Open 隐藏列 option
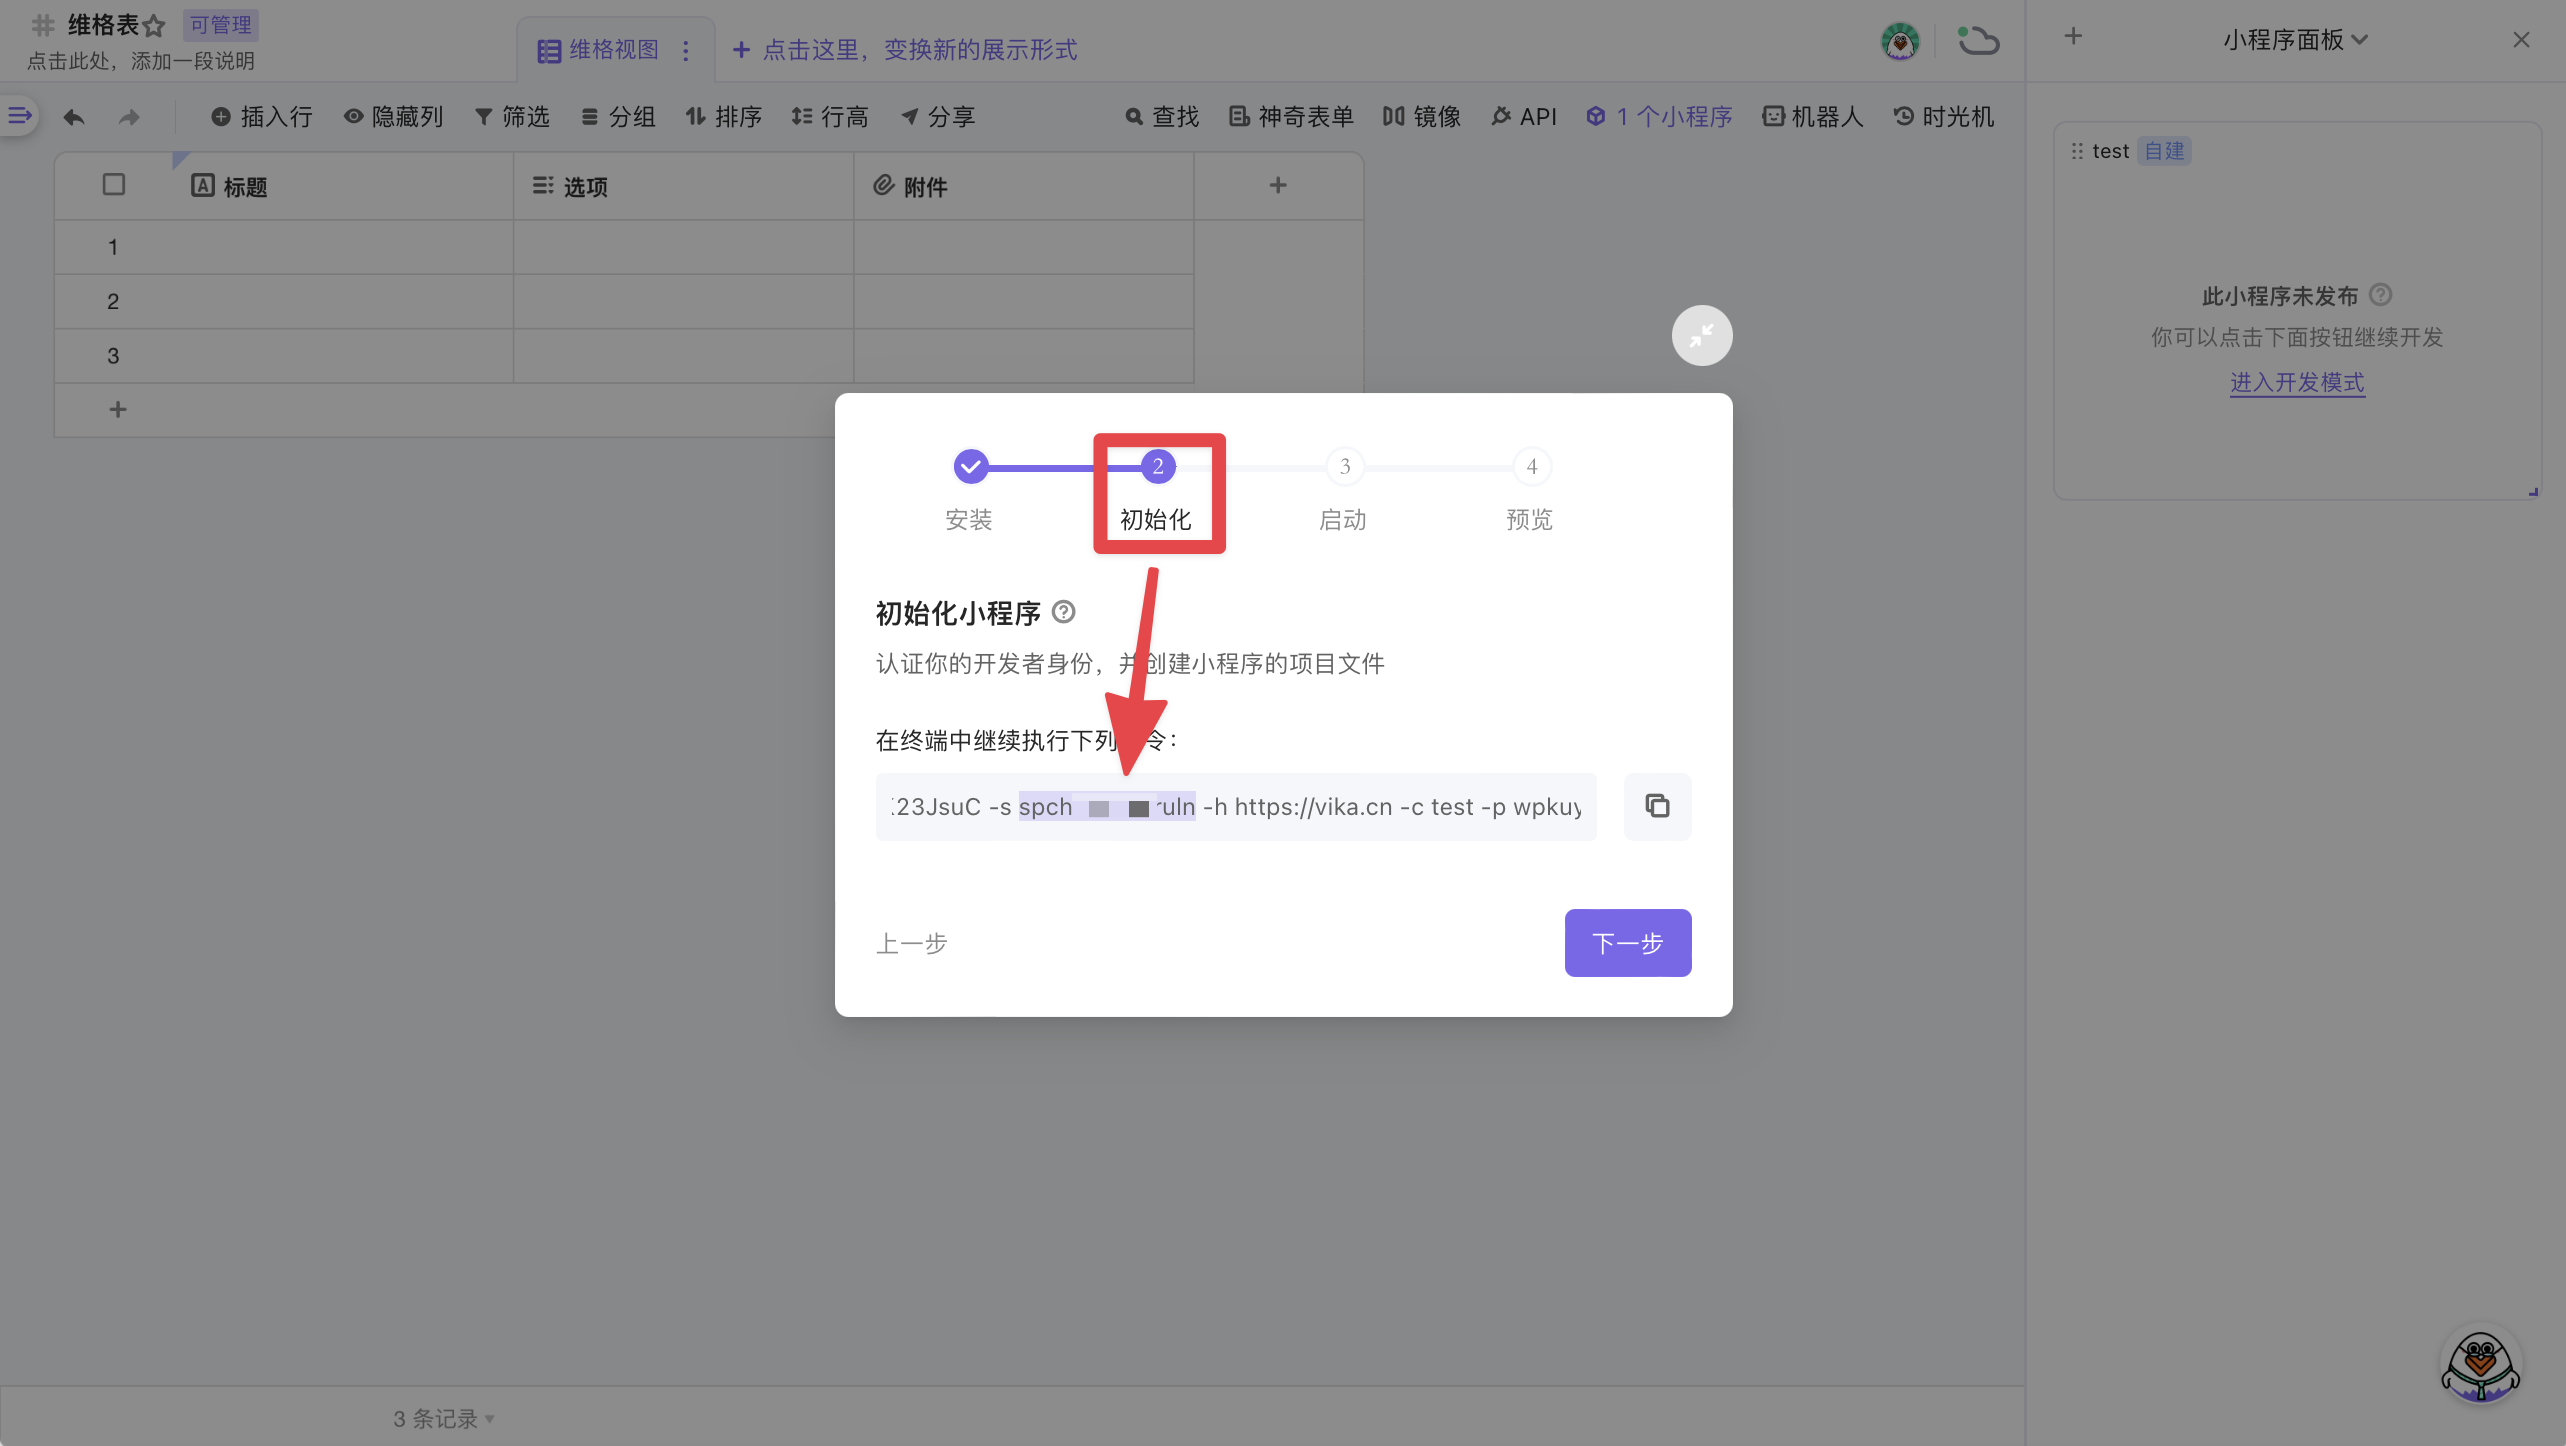The width and height of the screenshot is (2566, 1446). tap(393, 117)
